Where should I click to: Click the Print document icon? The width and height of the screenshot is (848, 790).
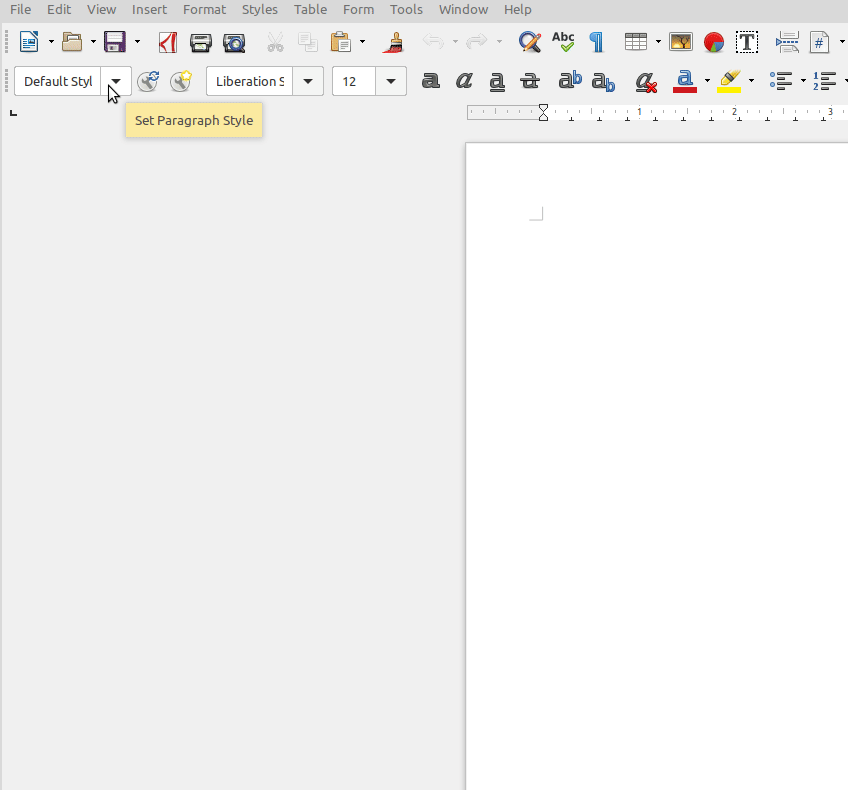point(201,42)
